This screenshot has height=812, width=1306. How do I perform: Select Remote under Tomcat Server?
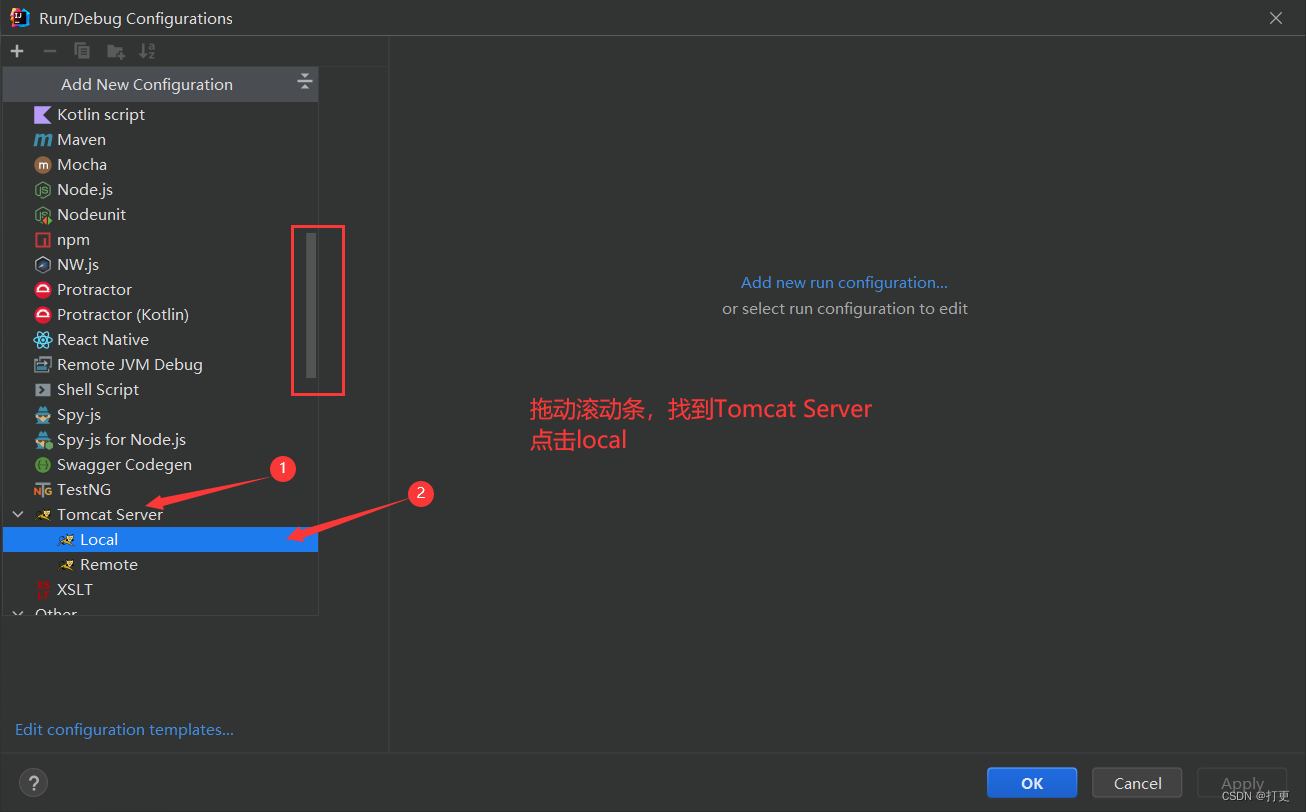pyautogui.click(x=160, y=565)
